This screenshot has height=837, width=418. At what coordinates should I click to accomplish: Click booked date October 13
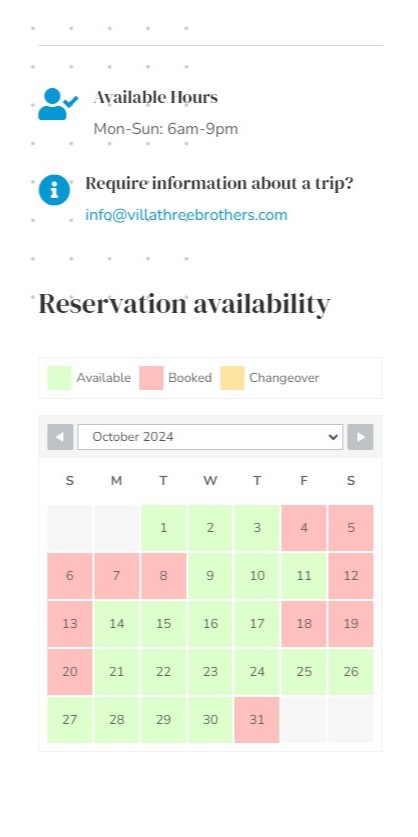[x=70, y=623]
